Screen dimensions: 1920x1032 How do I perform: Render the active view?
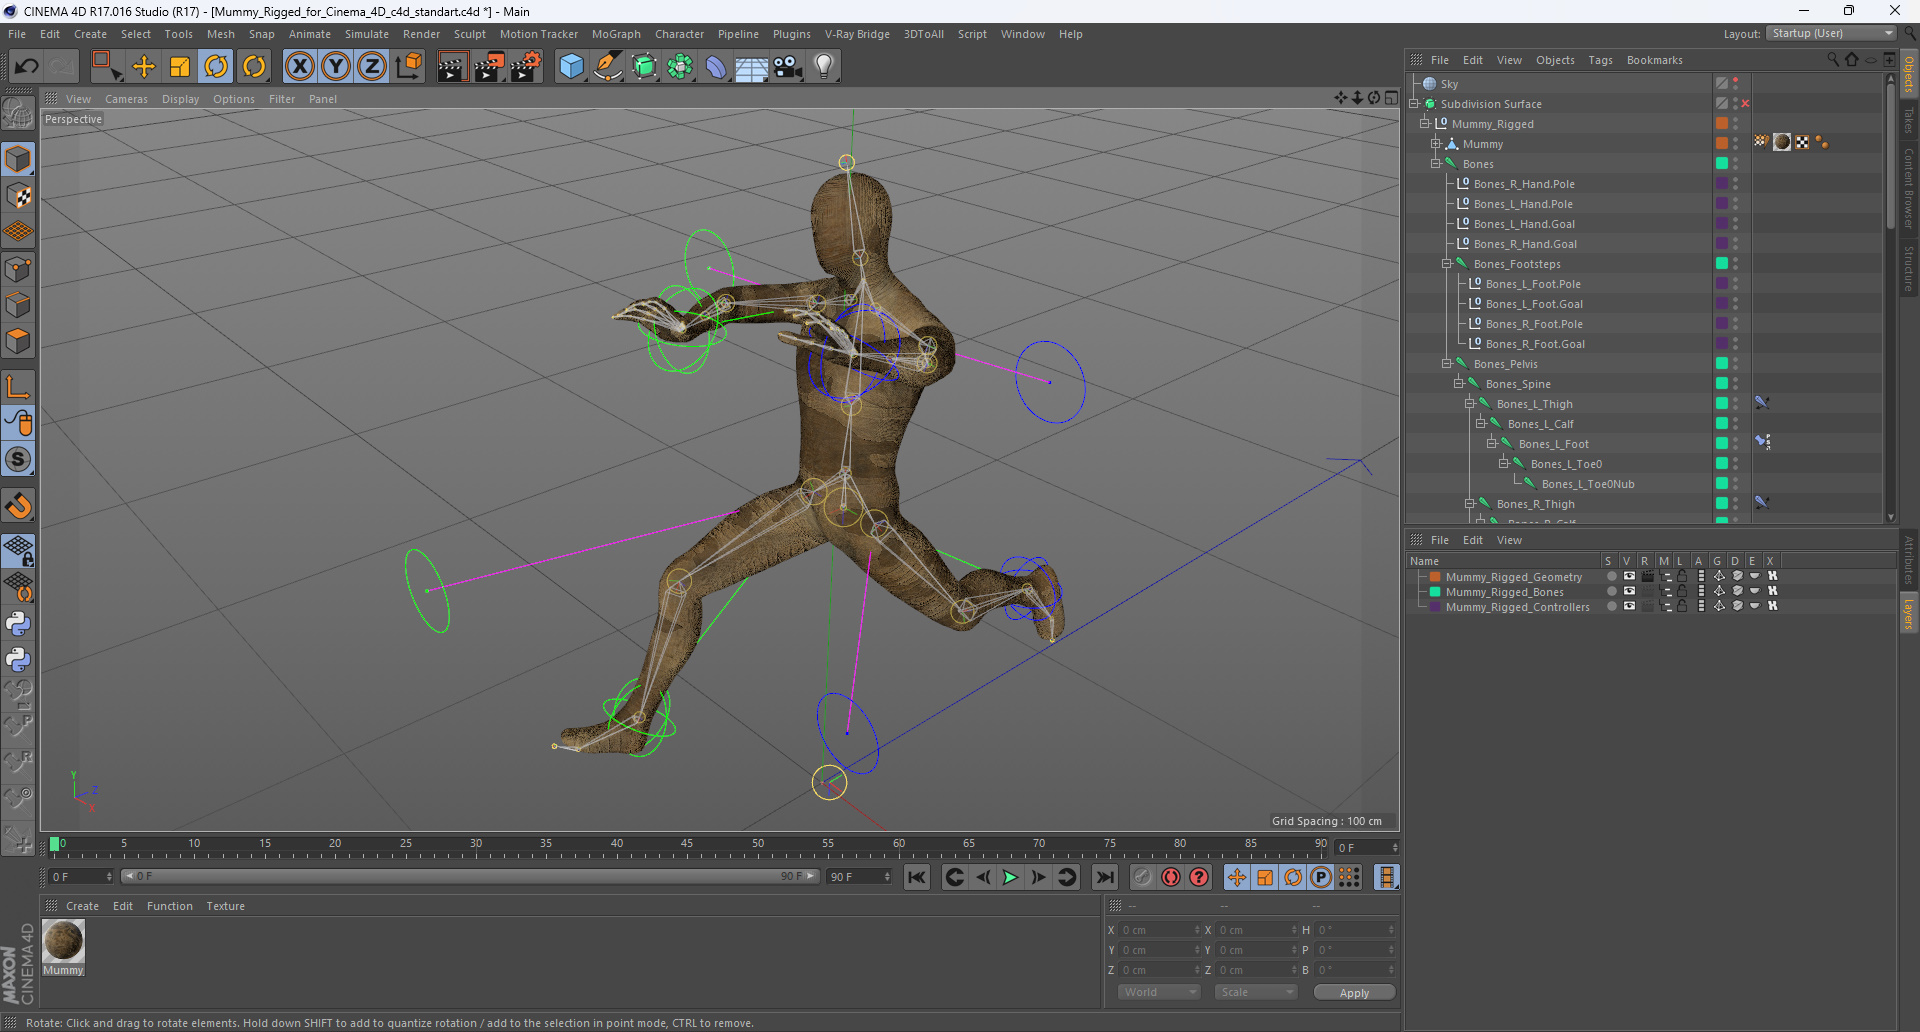pos(452,66)
